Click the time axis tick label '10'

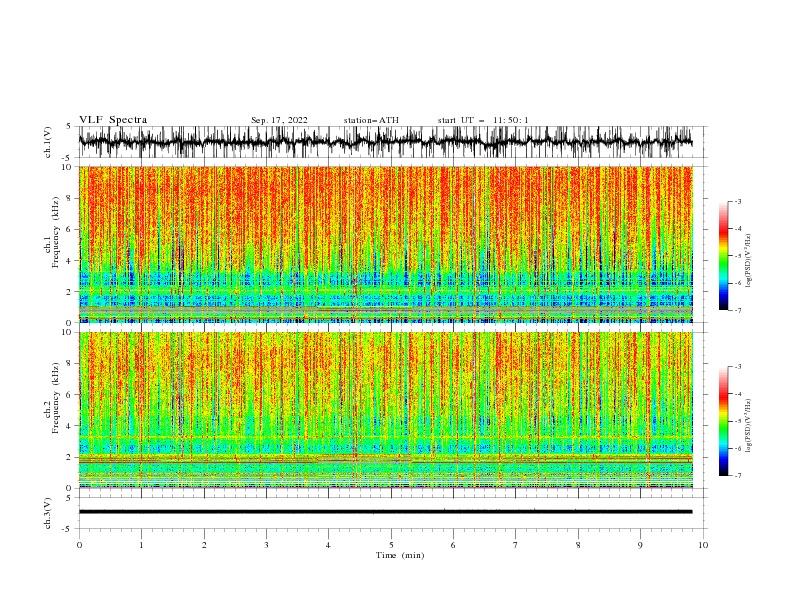703,545
